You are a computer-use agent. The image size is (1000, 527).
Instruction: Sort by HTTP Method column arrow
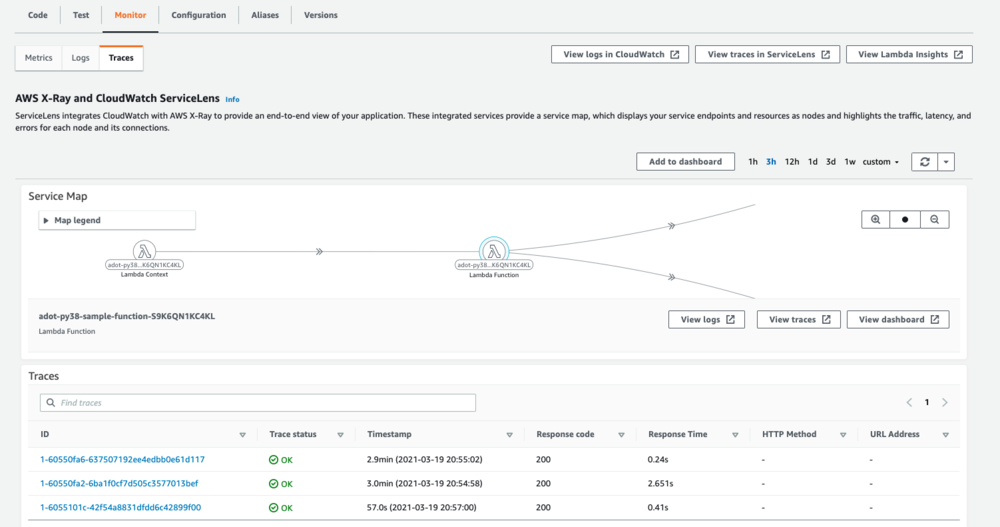click(843, 435)
